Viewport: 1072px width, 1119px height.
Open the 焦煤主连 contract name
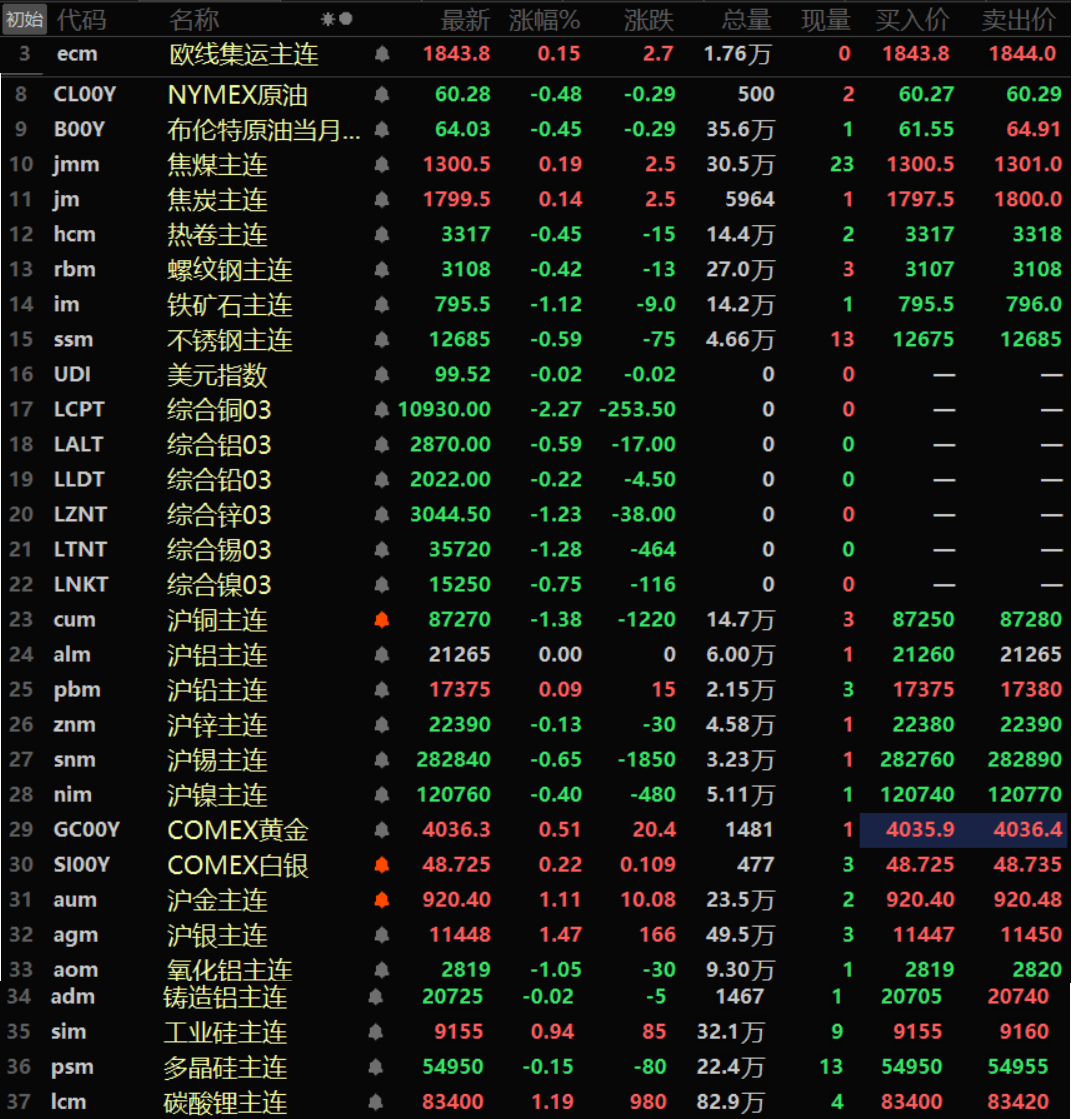pyautogui.click(x=218, y=165)
